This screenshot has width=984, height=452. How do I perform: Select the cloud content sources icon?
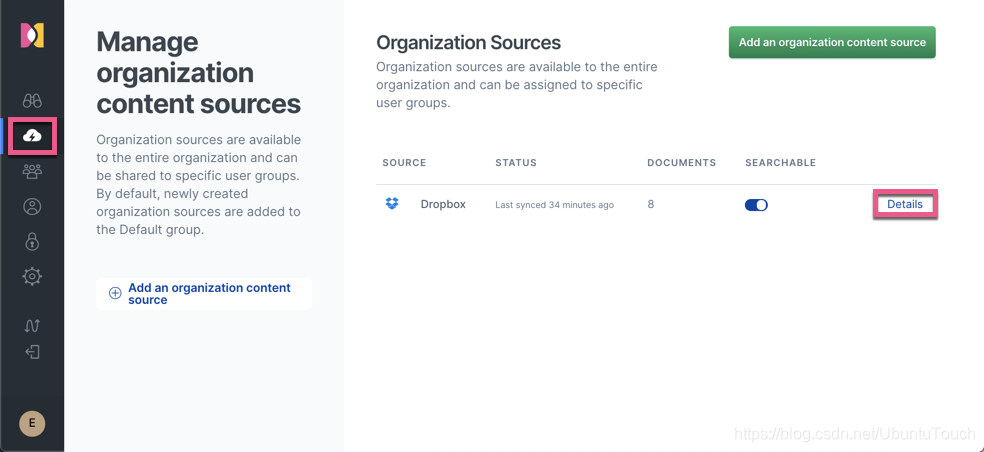[x=32, y=136]
